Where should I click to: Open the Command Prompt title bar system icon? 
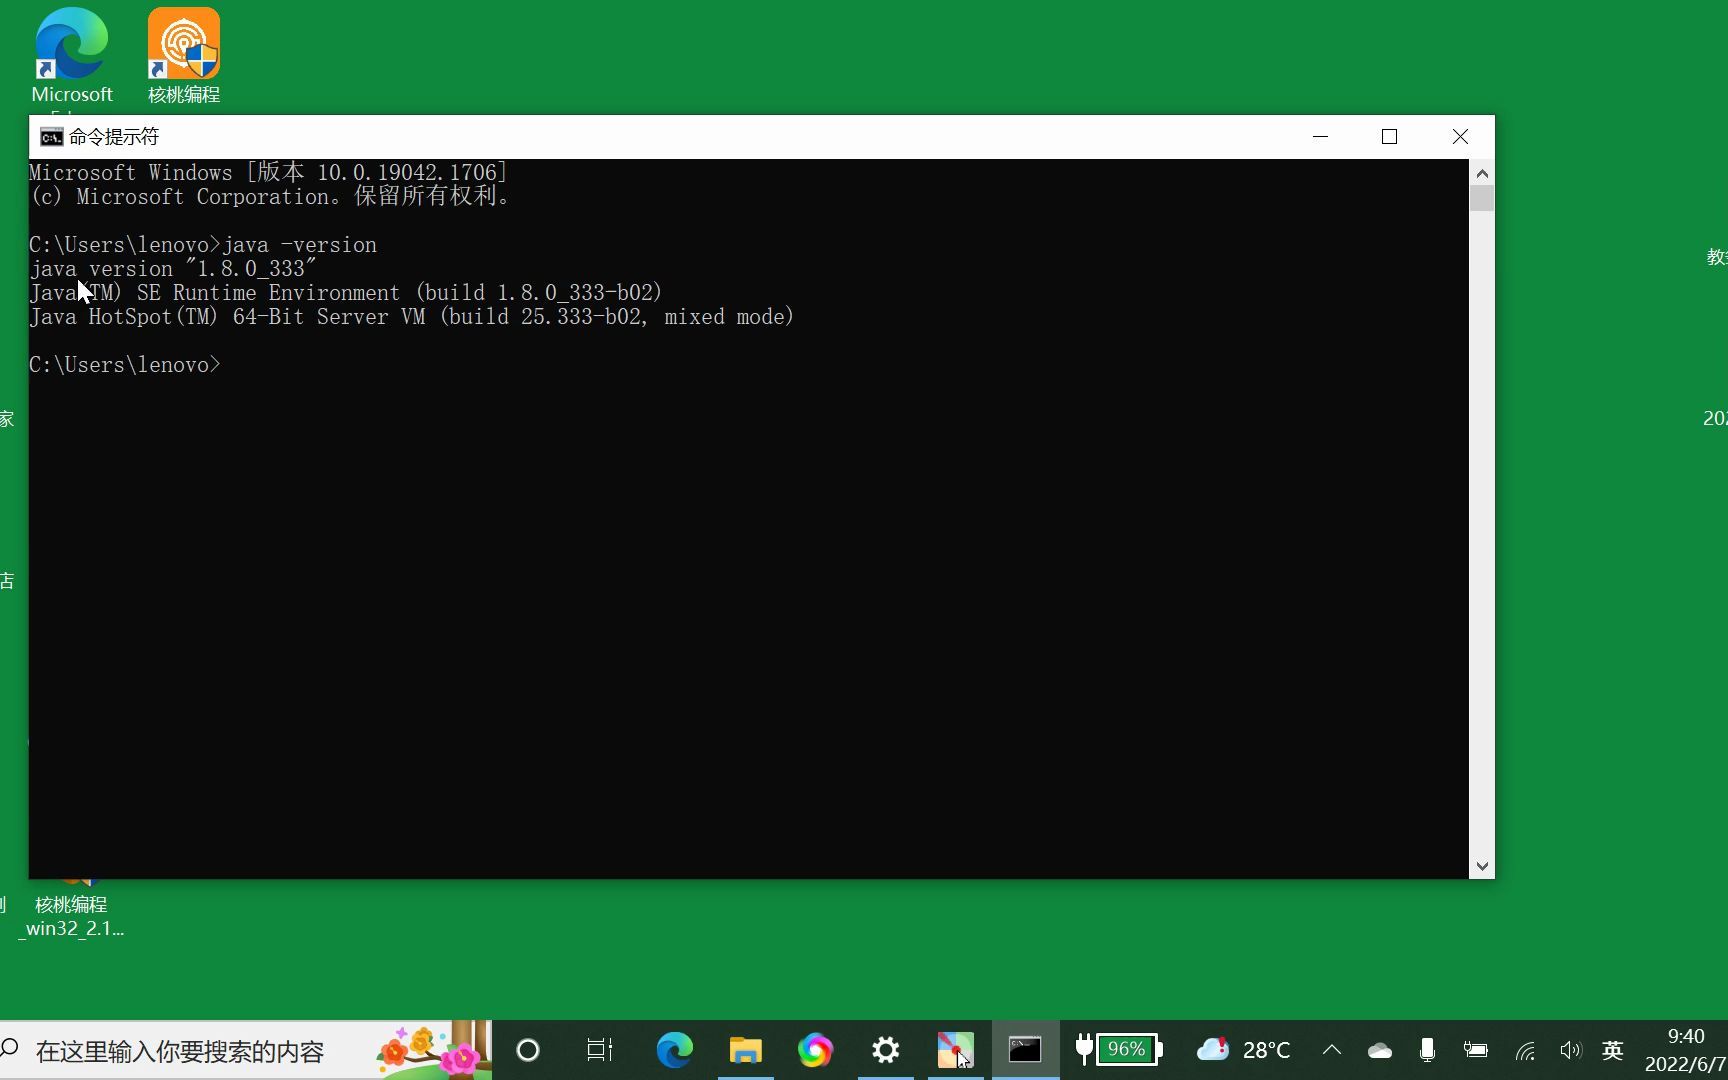click(51, 137)
